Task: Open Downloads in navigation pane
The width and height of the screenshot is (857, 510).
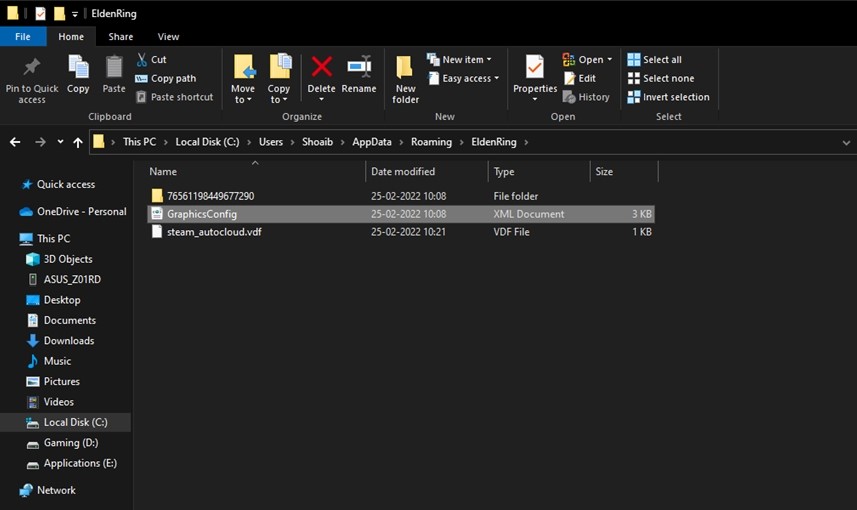Action: coord(61,341)
